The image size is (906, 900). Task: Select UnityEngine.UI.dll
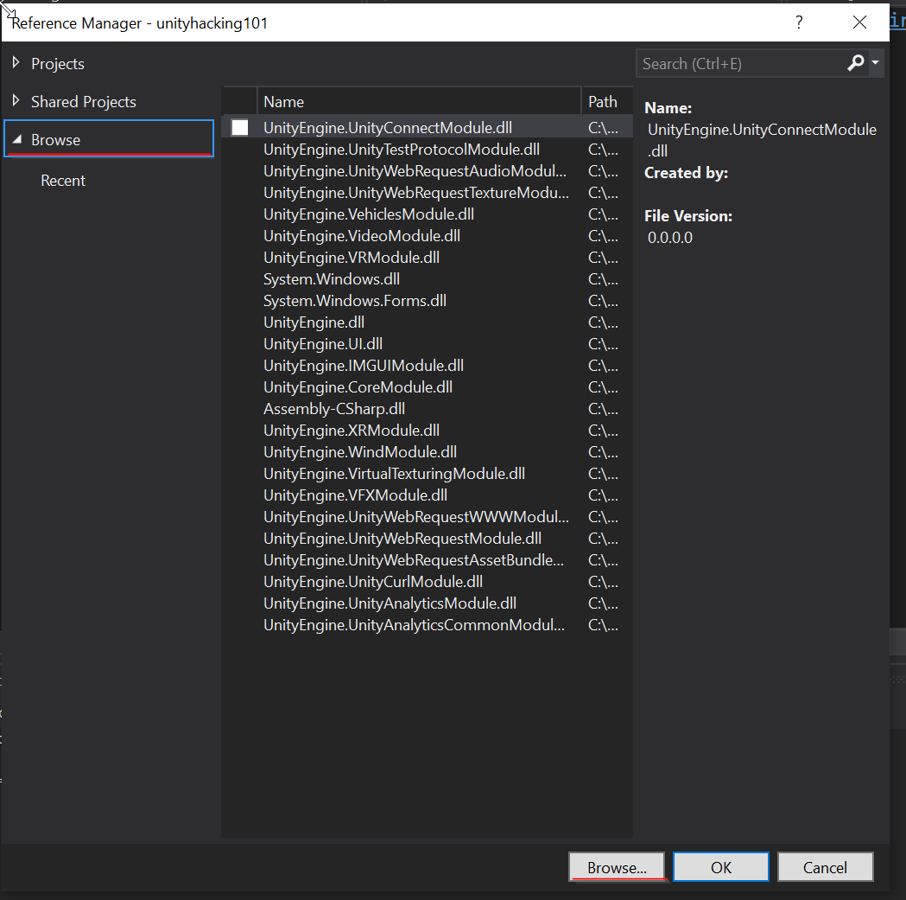pyautogui.click(x=427, y=344)
